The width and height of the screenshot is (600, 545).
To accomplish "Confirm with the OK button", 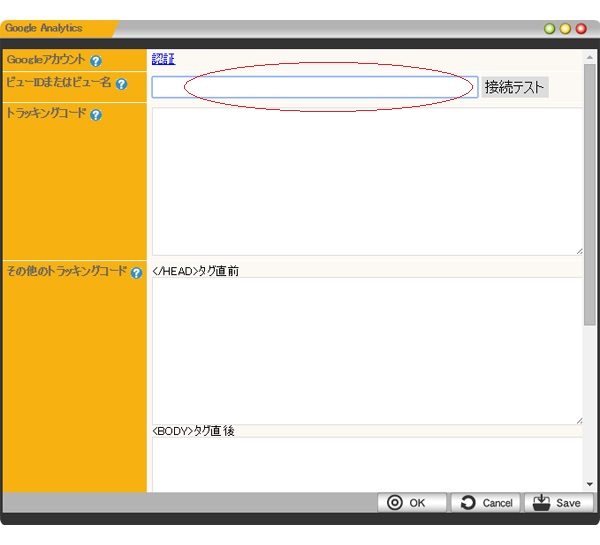I will (412, 503).
